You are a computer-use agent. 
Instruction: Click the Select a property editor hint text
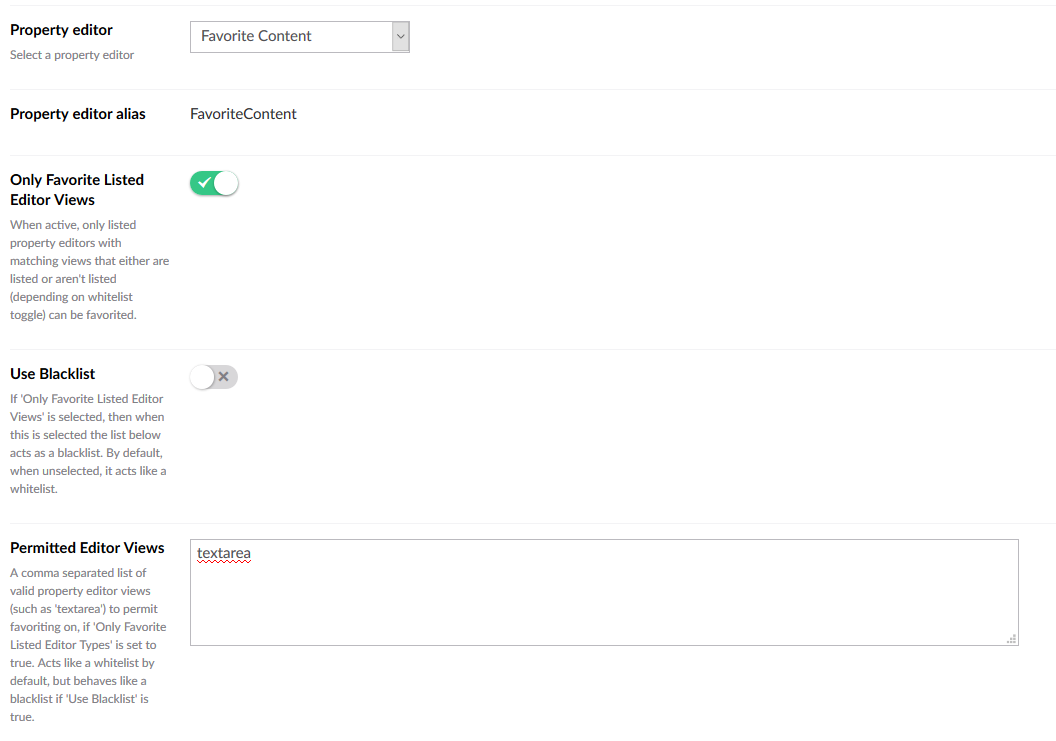(72, 55)
